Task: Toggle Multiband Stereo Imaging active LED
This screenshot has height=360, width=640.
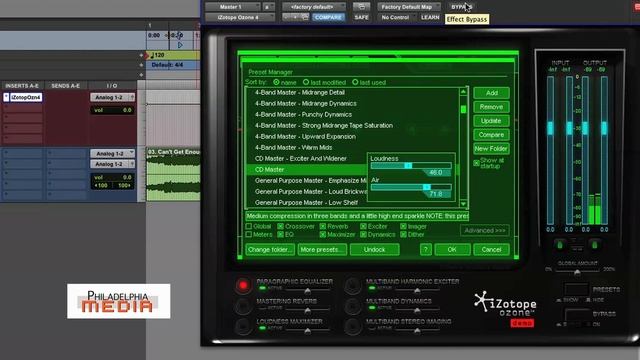Action: (x=371, y=328)
